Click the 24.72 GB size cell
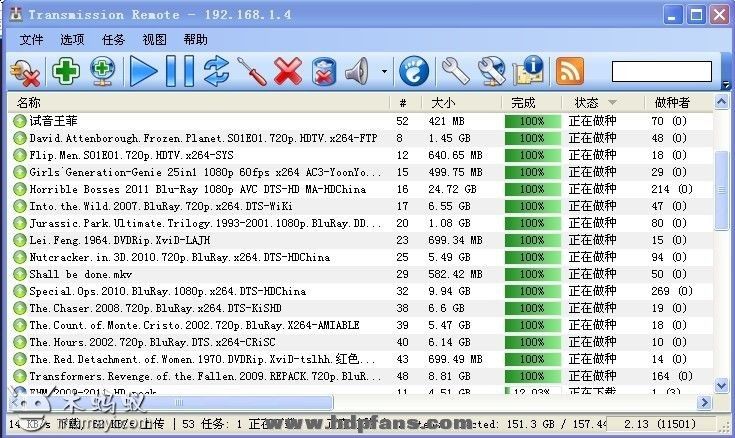 click(452, 189)
